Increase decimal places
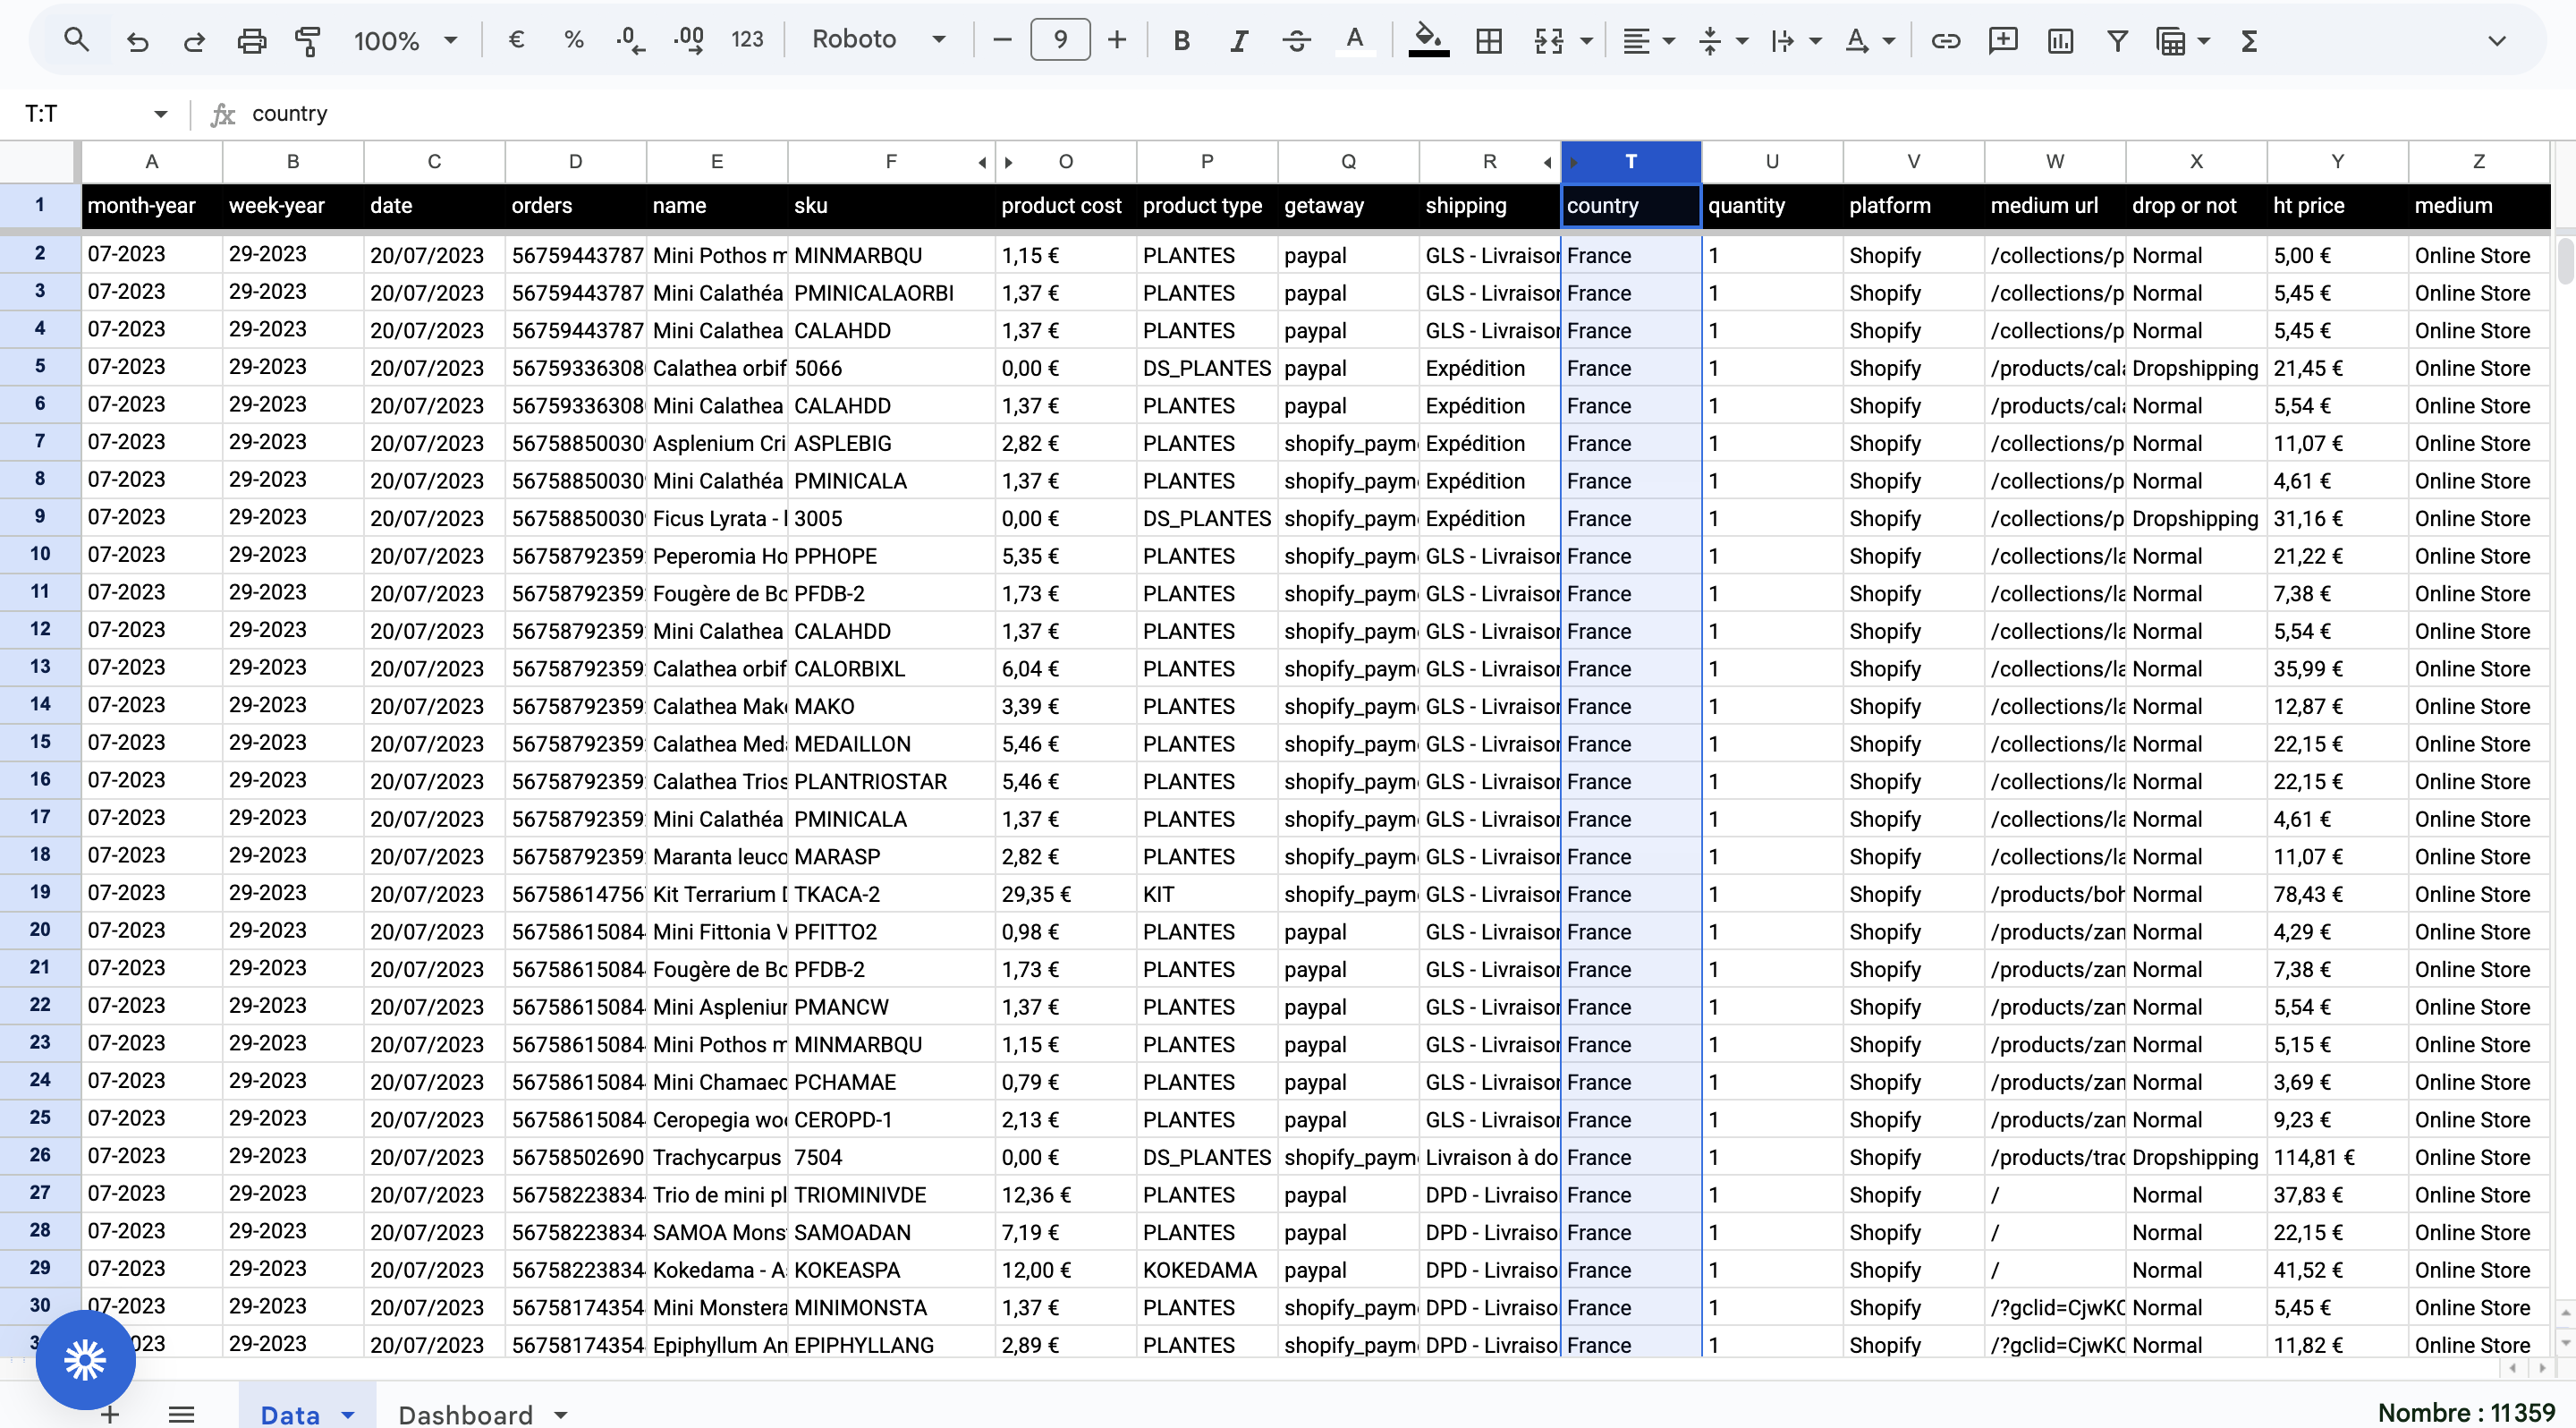The image size is (2576, 1428). click(x=688, y=40)
